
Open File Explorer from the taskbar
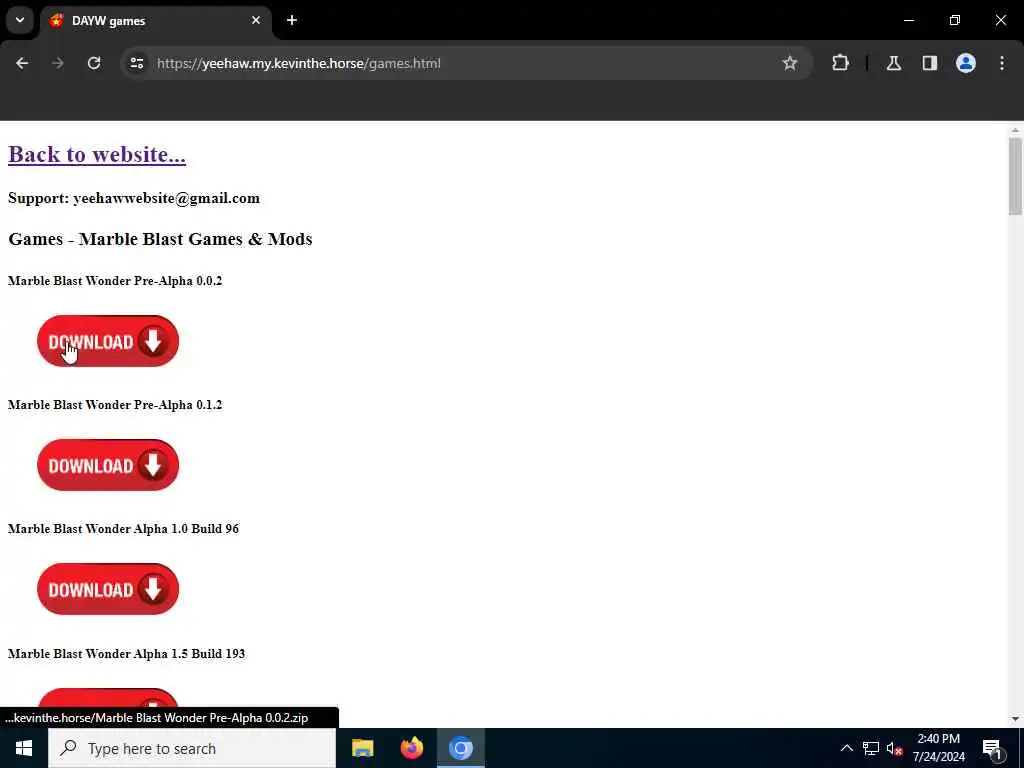pos(362,748)
